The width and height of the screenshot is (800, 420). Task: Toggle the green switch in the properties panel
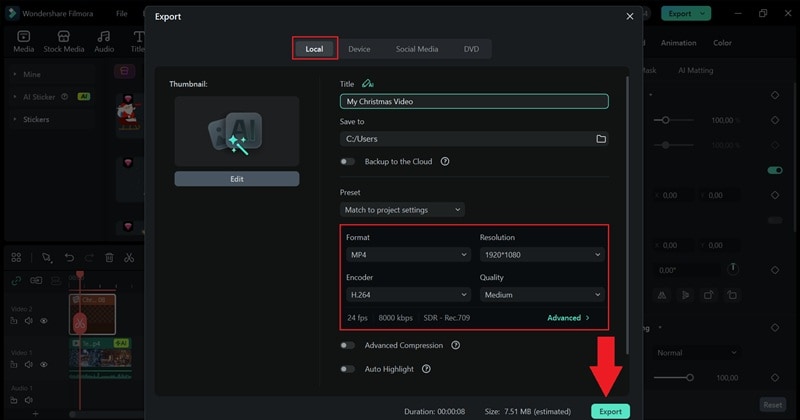[x=775, y=170]
